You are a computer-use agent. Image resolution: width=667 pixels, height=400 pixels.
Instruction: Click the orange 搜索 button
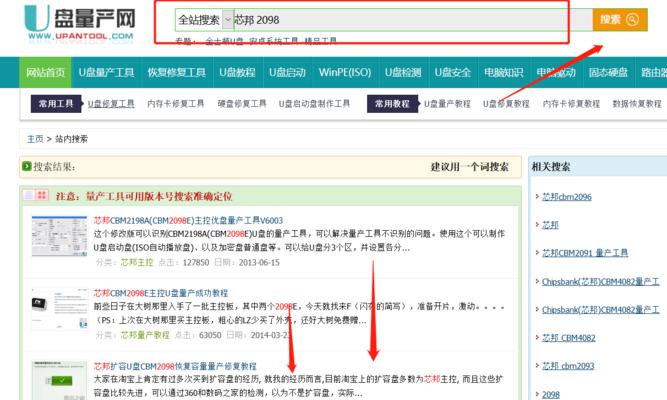tap(620, 20)
